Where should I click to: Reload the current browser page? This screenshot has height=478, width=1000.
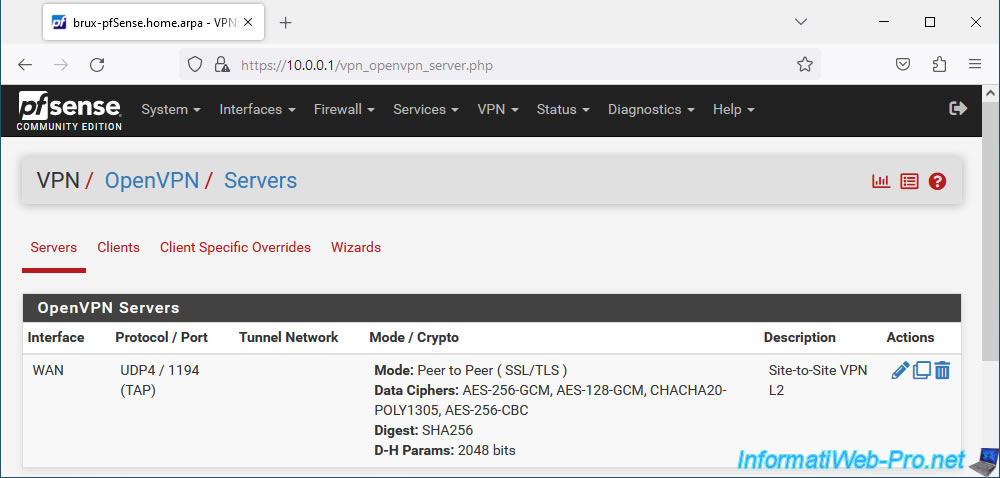tap(97, 64)
